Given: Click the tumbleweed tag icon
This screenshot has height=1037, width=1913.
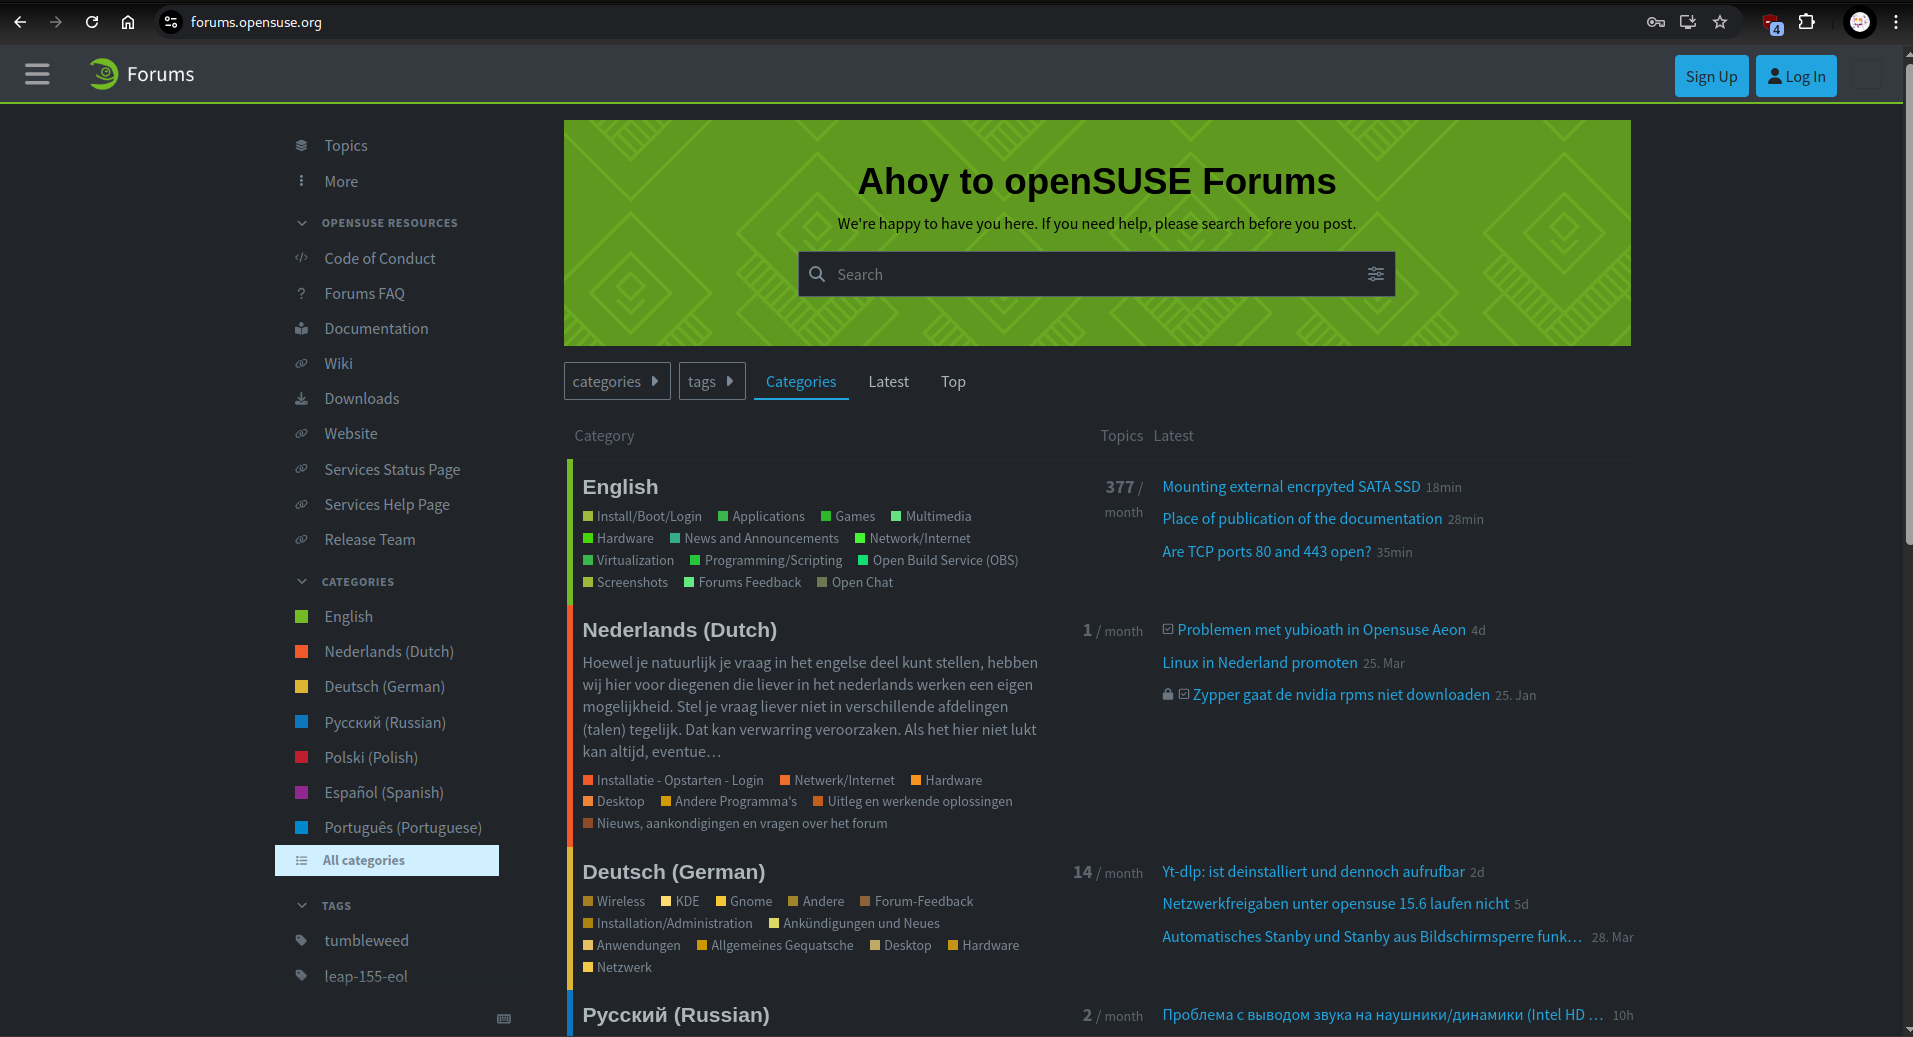Looking at the screenshot, I should pos(301,940).
